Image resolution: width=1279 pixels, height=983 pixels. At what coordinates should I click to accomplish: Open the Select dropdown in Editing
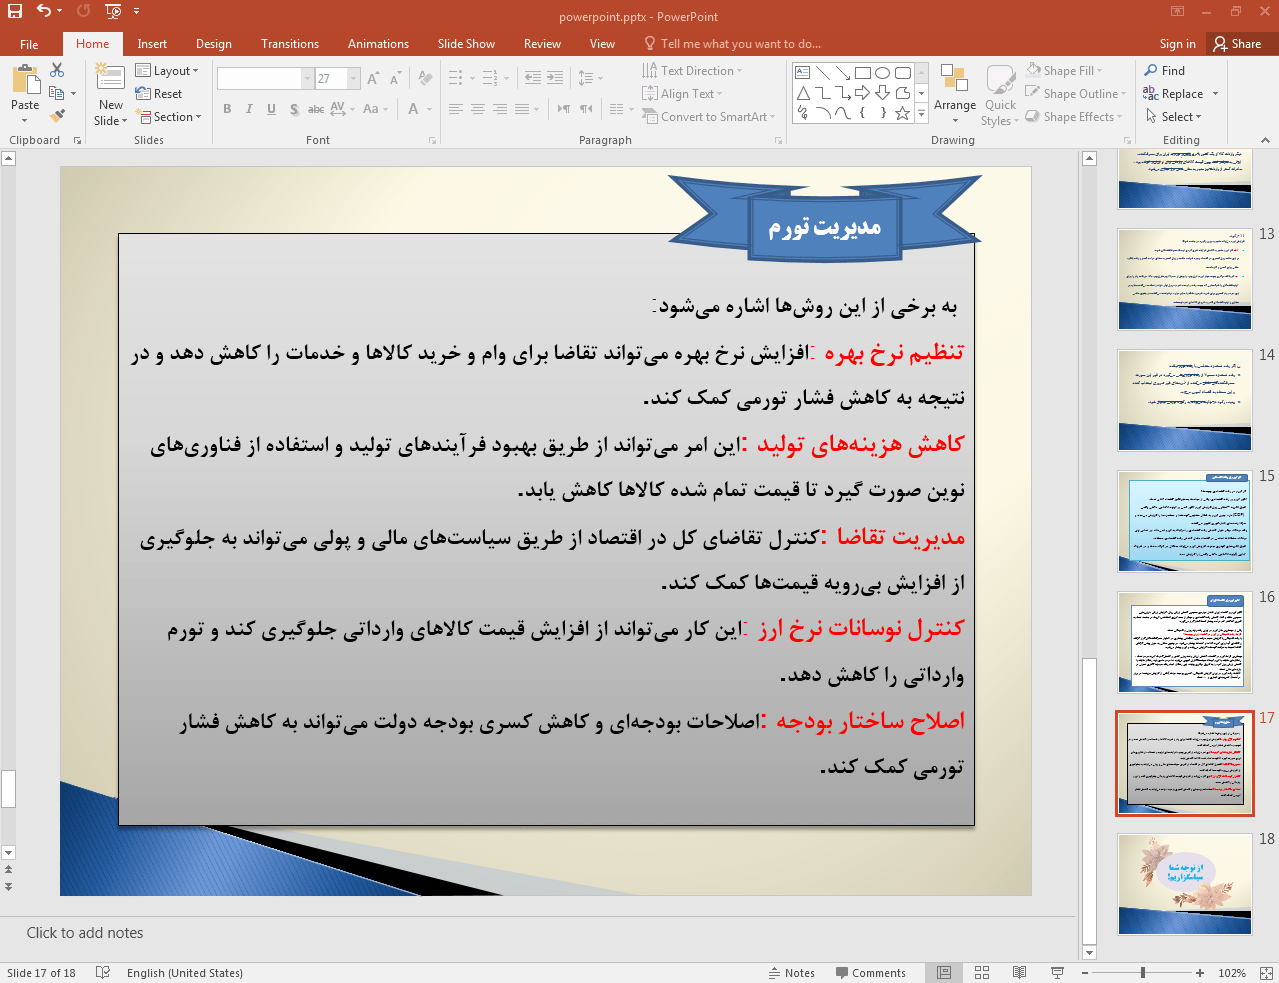coord(1174,117)
